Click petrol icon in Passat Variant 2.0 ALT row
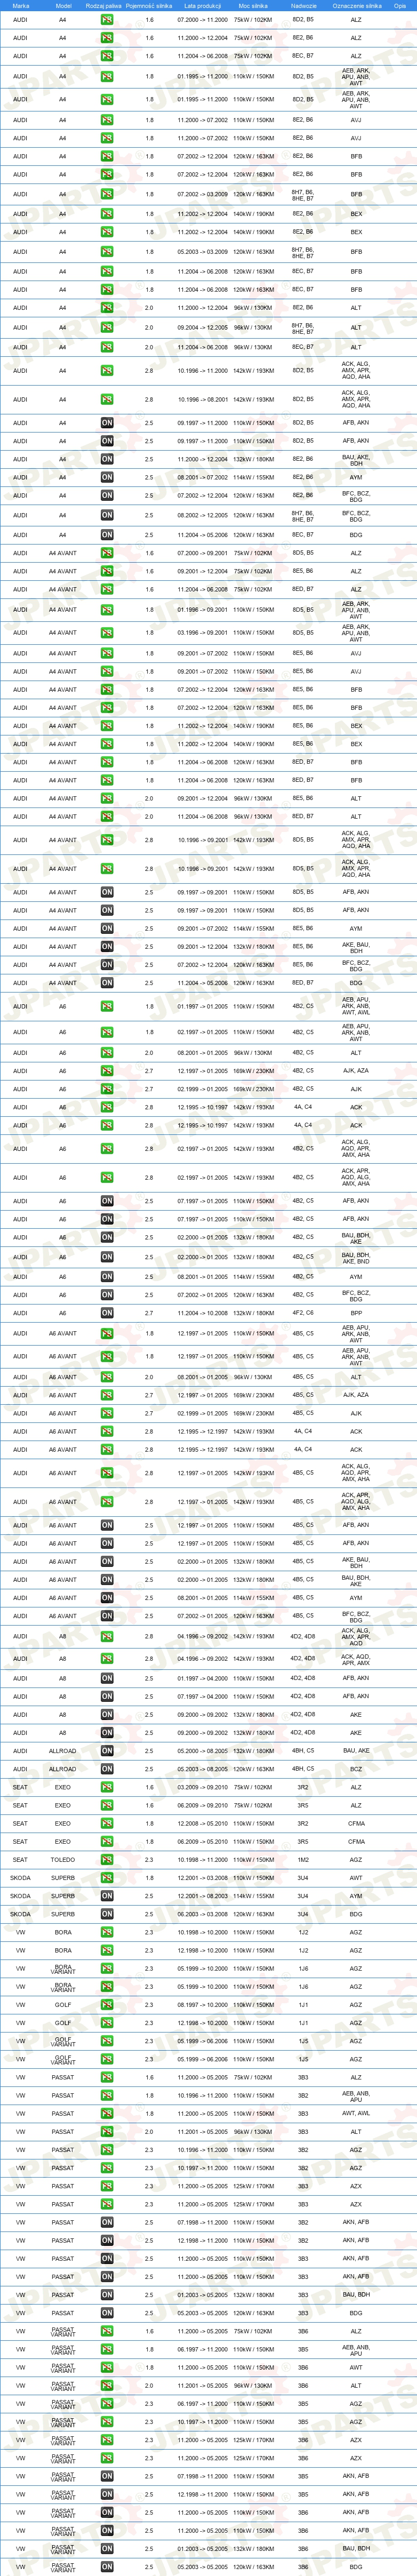Viewport: 417px width, 2576px height. pos(107,2386)
